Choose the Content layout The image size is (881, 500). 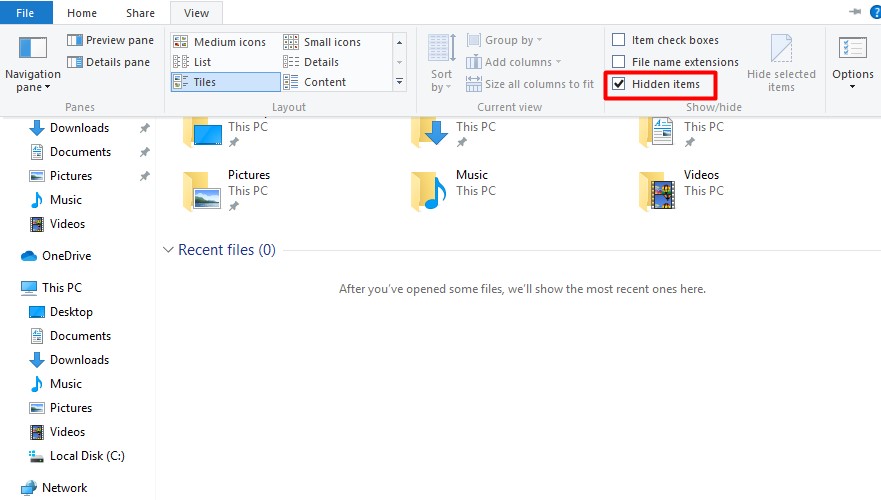click(315, 82)
